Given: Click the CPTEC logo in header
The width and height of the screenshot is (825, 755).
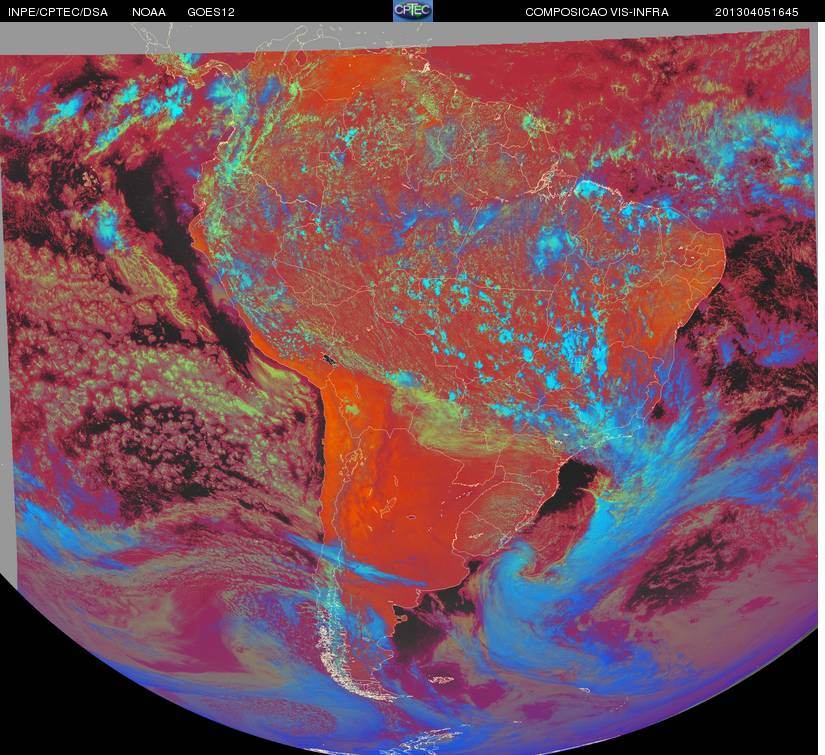Looking at the screenshot, I should click(x=413, y=11).
